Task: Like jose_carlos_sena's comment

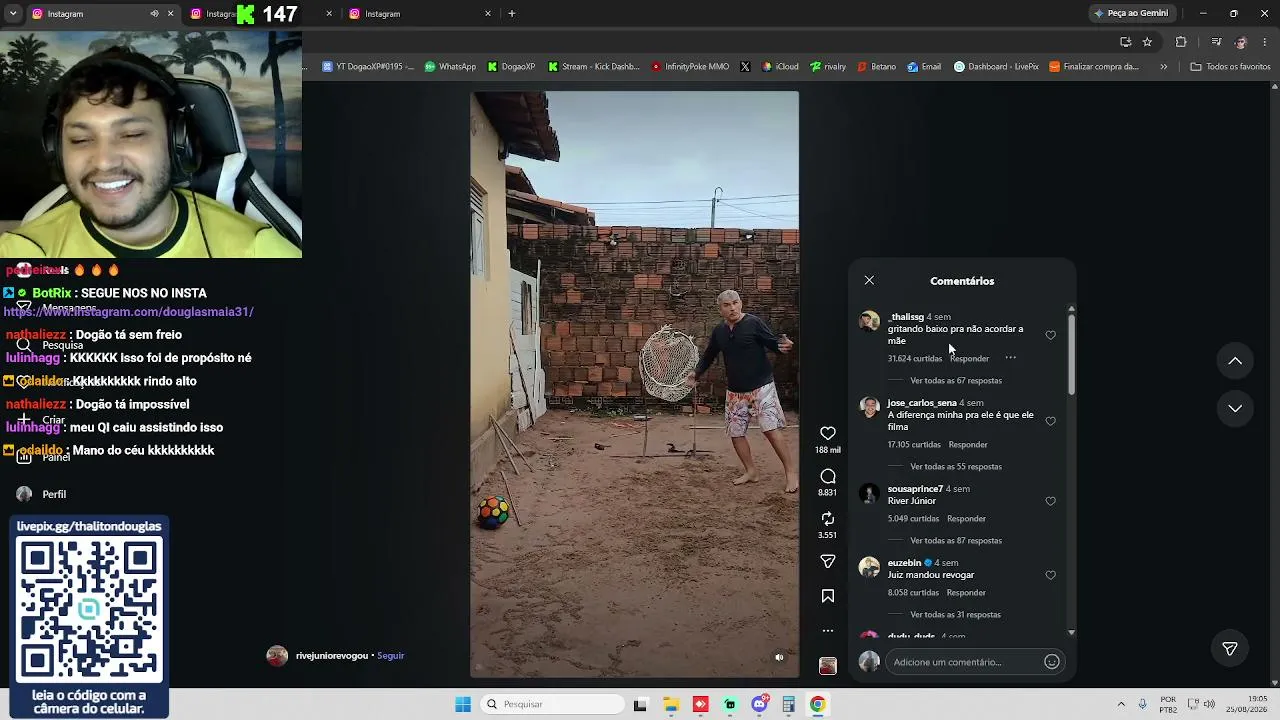Action: (1050, 421)
